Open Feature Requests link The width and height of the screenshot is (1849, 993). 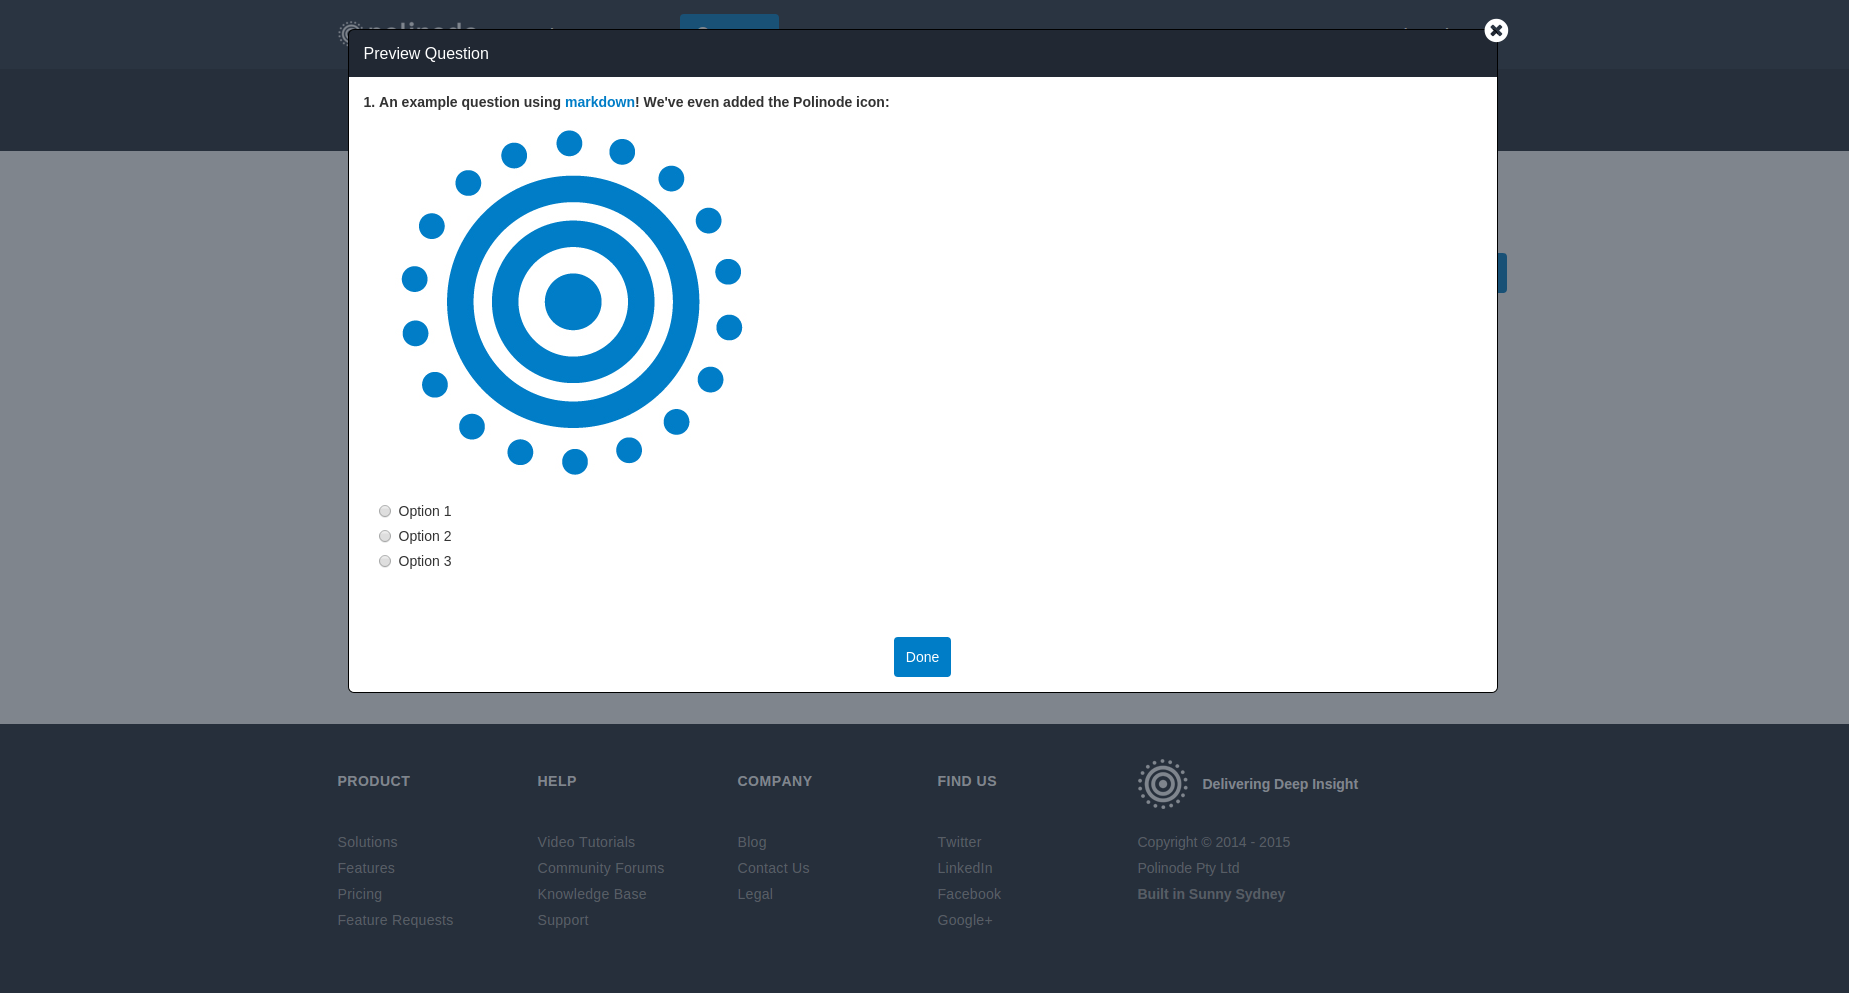pos(395,920)
